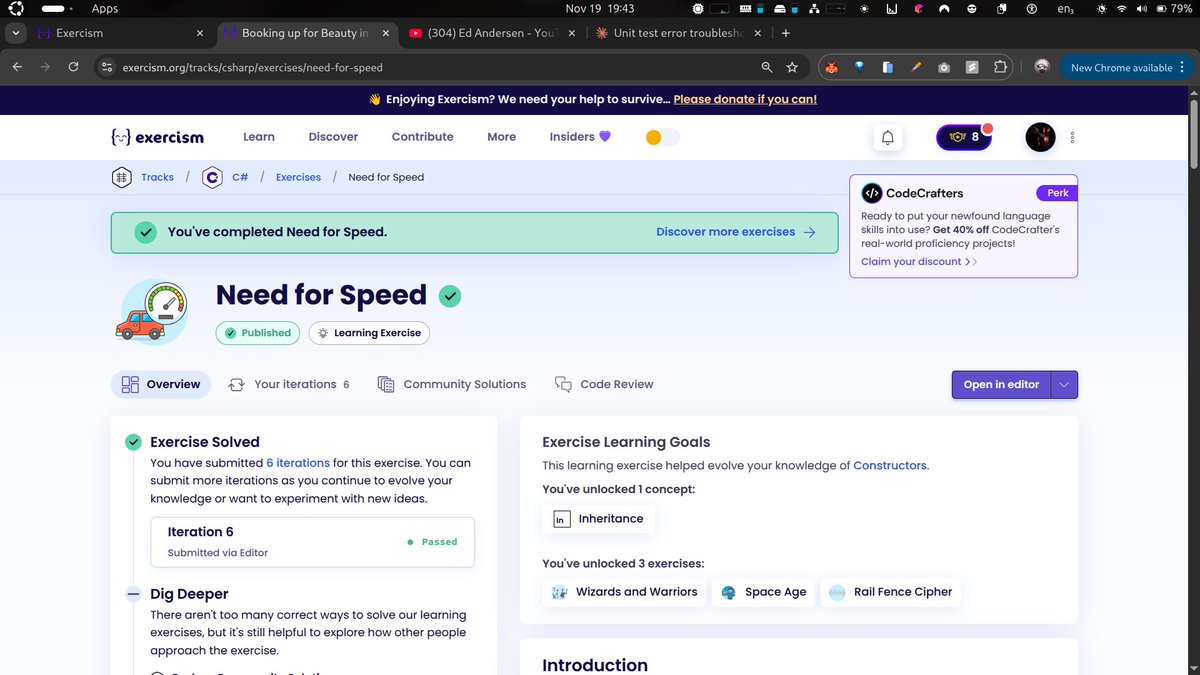Collapse the Dig Deeper section
This screenshot has width=1200, height=675.
click(x=133, y=593)
